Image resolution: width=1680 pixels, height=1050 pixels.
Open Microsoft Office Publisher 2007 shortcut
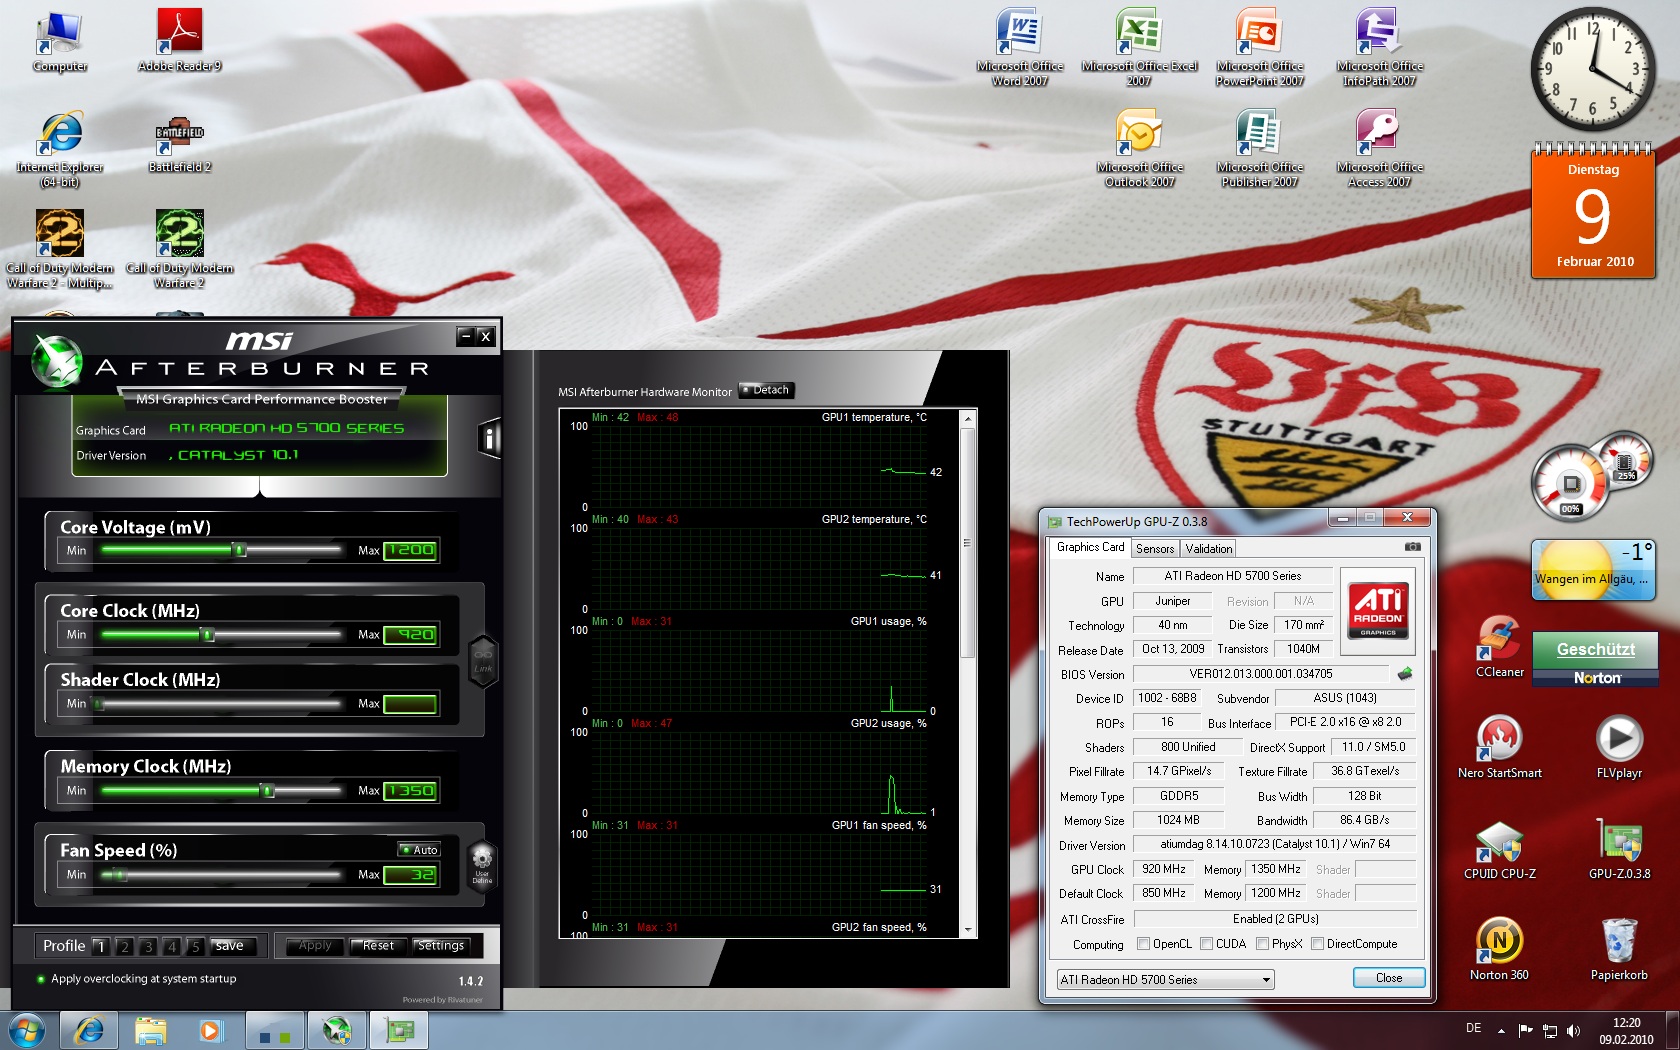click(x=1260, y=148)
